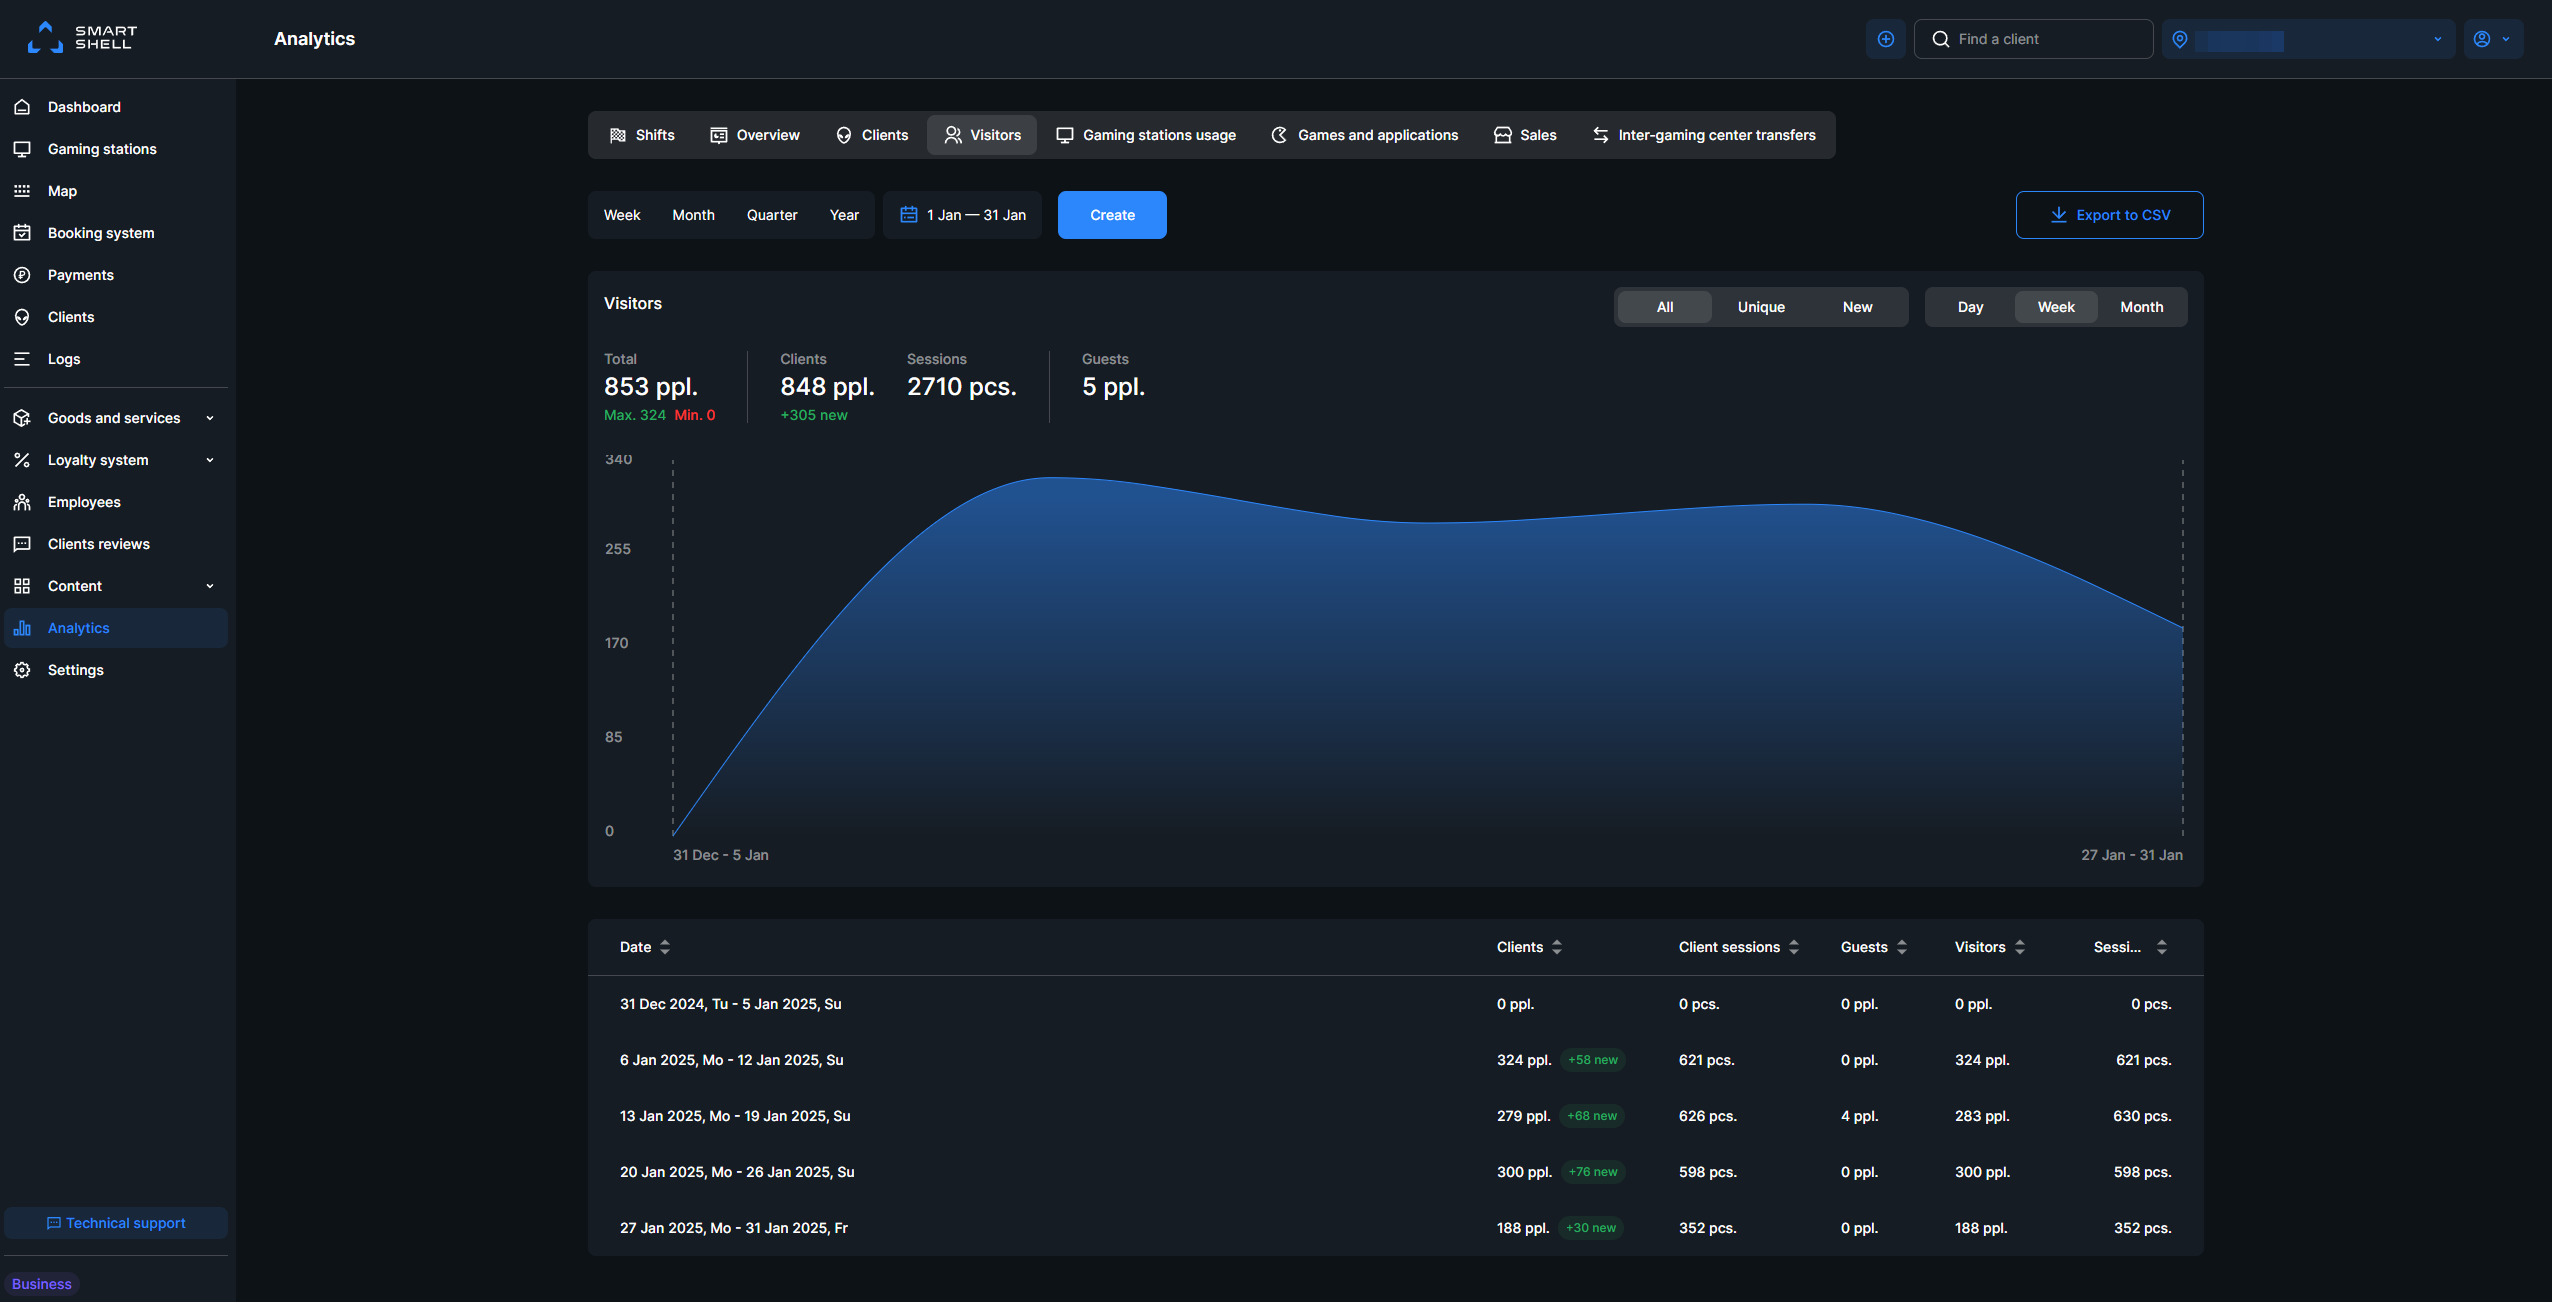Click the add plus icon in header
This screenshot has width=2552, height=1302.
click(x=1885, y=39)
